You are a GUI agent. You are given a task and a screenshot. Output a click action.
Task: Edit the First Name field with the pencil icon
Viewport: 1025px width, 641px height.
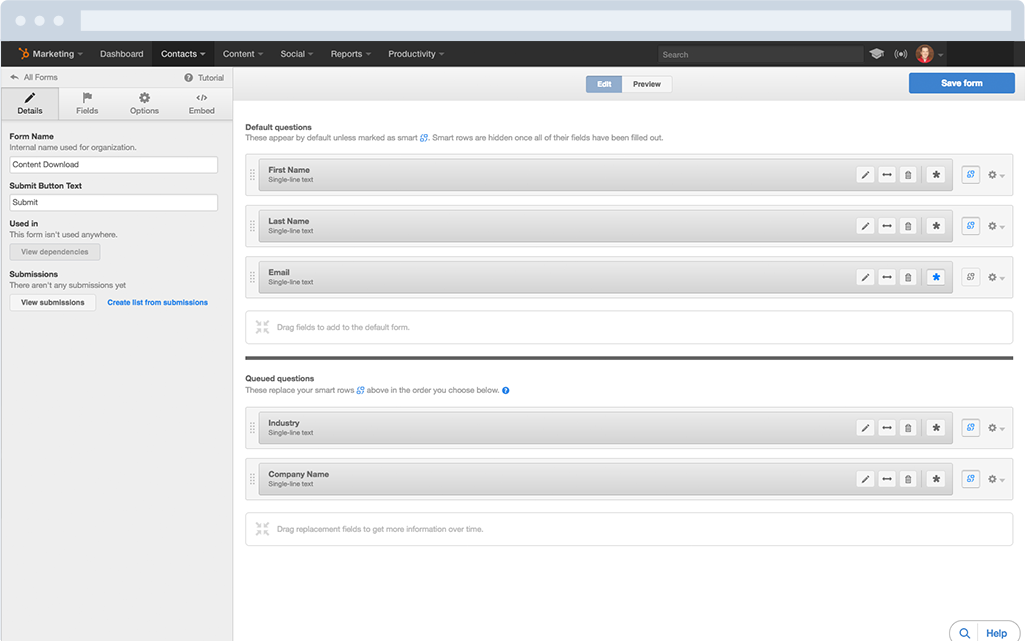pos(865,174)
